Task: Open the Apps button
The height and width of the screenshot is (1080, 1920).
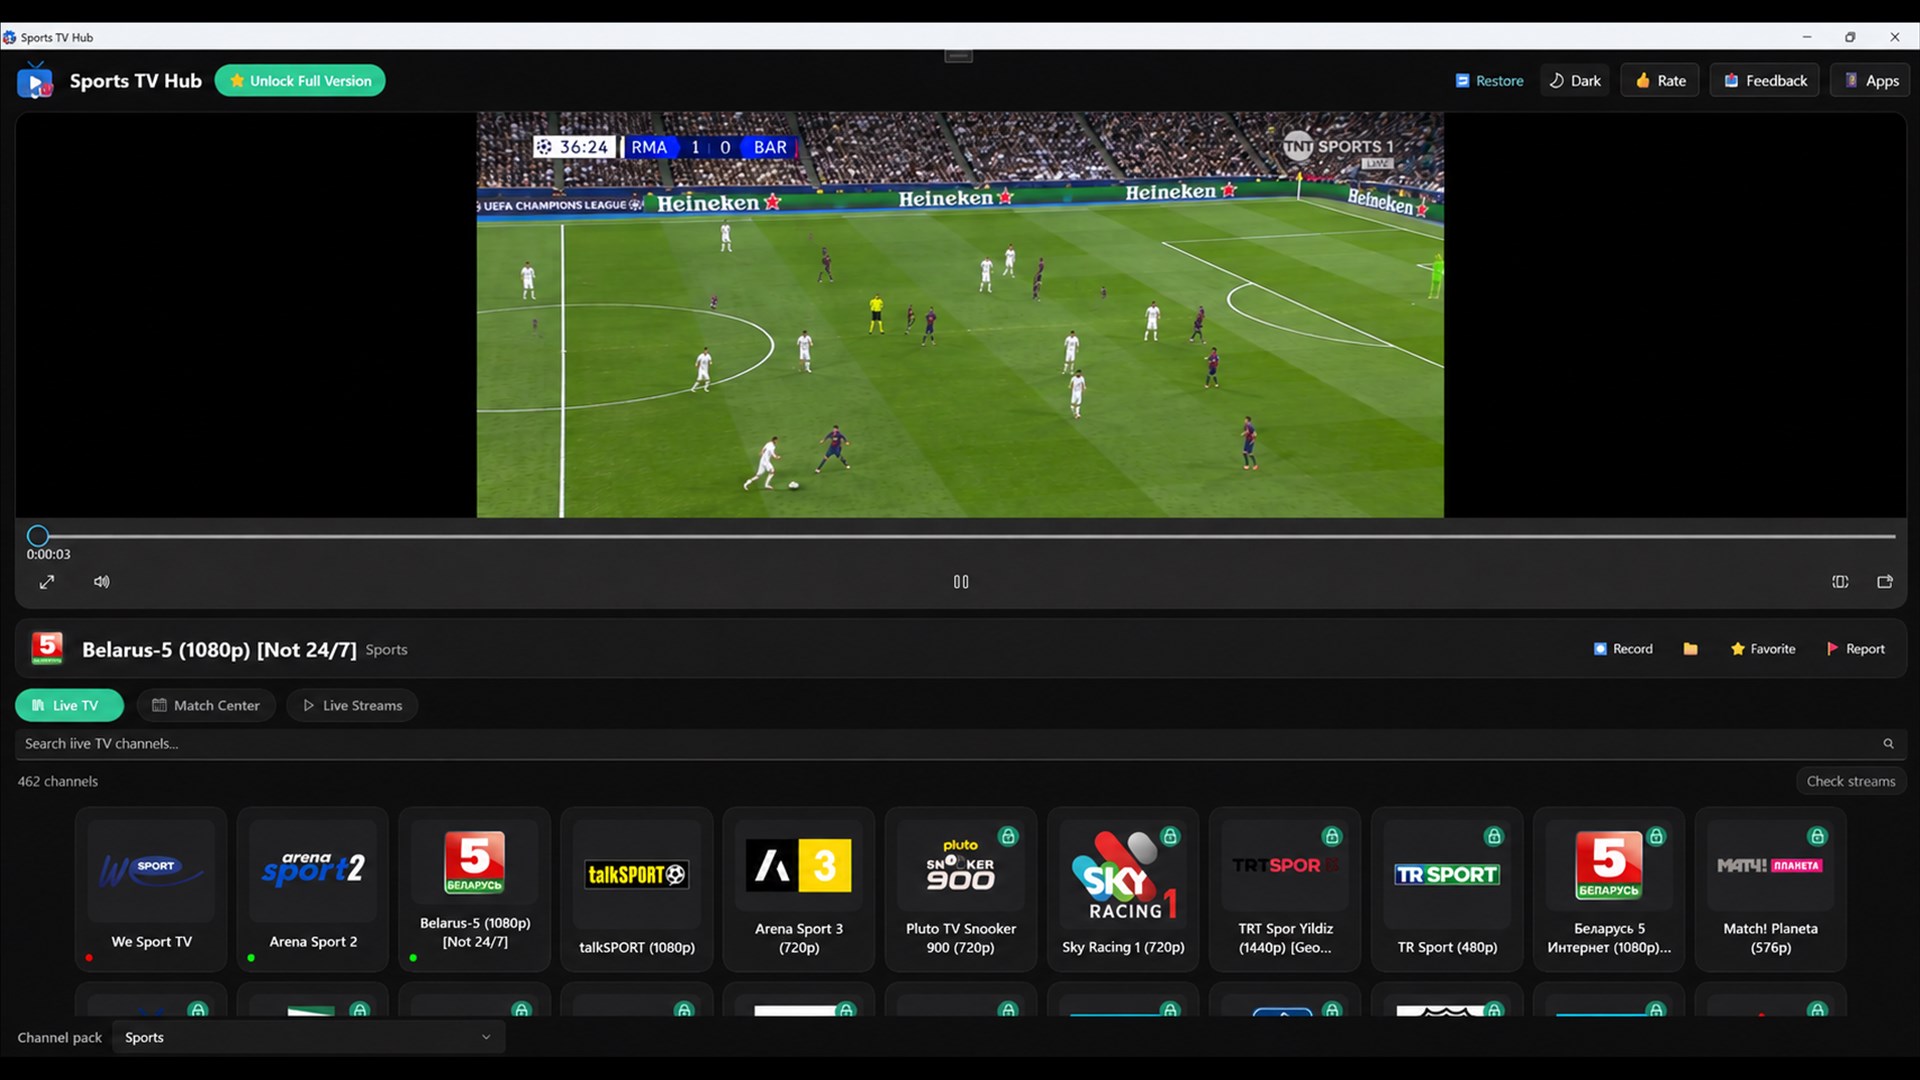Action: tap(1871, 81)
